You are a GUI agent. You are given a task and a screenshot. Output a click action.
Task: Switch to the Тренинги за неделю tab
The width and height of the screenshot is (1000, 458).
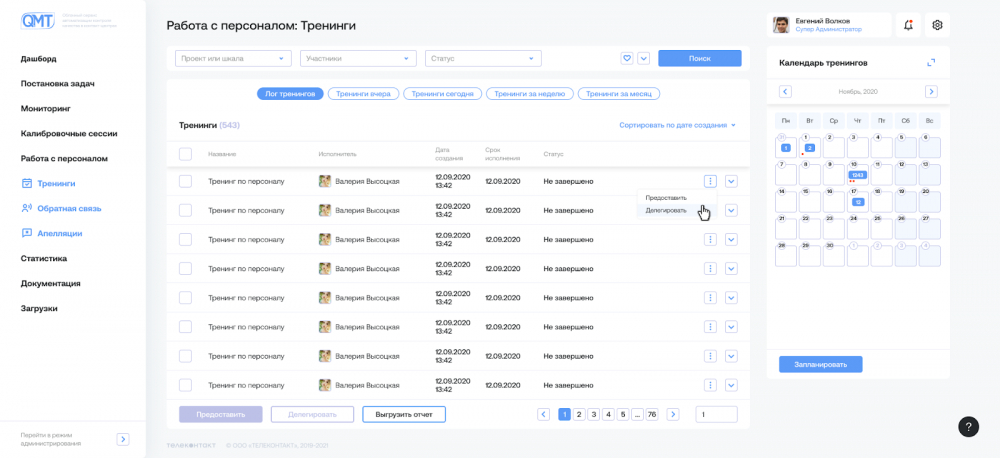tap(530, 94)
